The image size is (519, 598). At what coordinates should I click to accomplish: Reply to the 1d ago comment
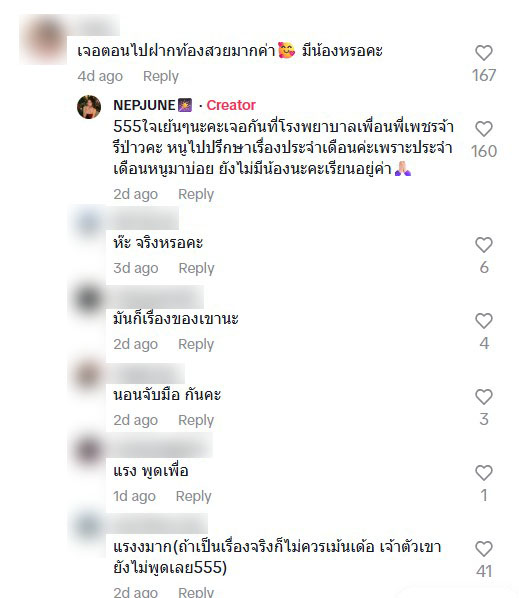pos(193,496)
